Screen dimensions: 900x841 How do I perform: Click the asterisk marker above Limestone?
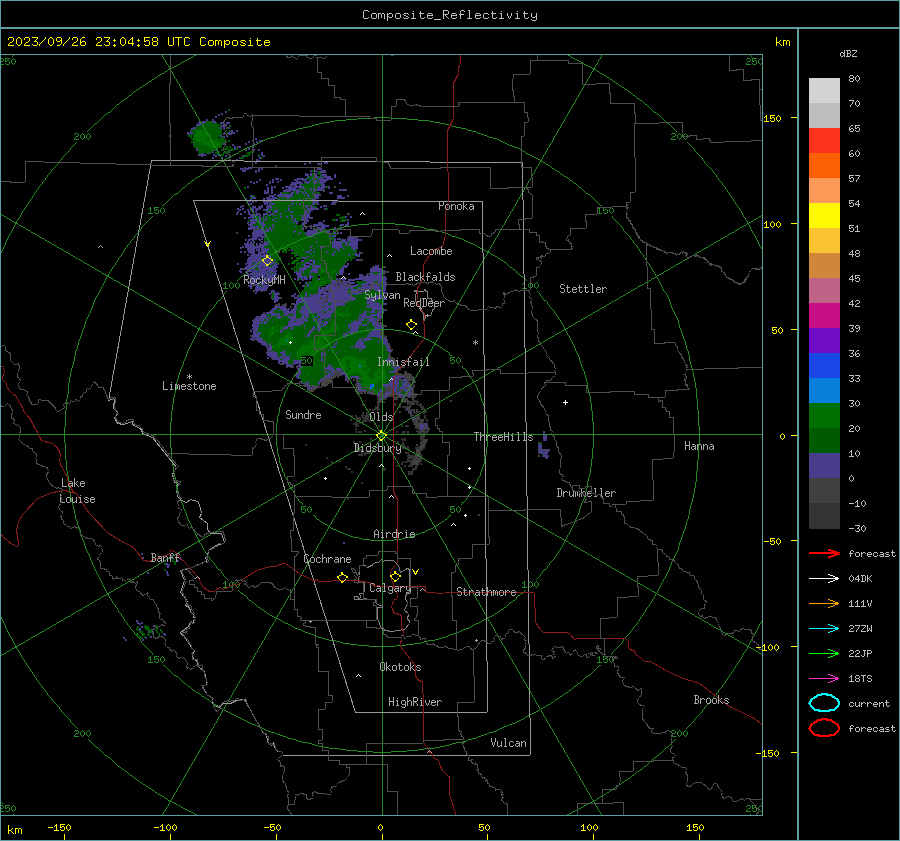pos(189,377)
